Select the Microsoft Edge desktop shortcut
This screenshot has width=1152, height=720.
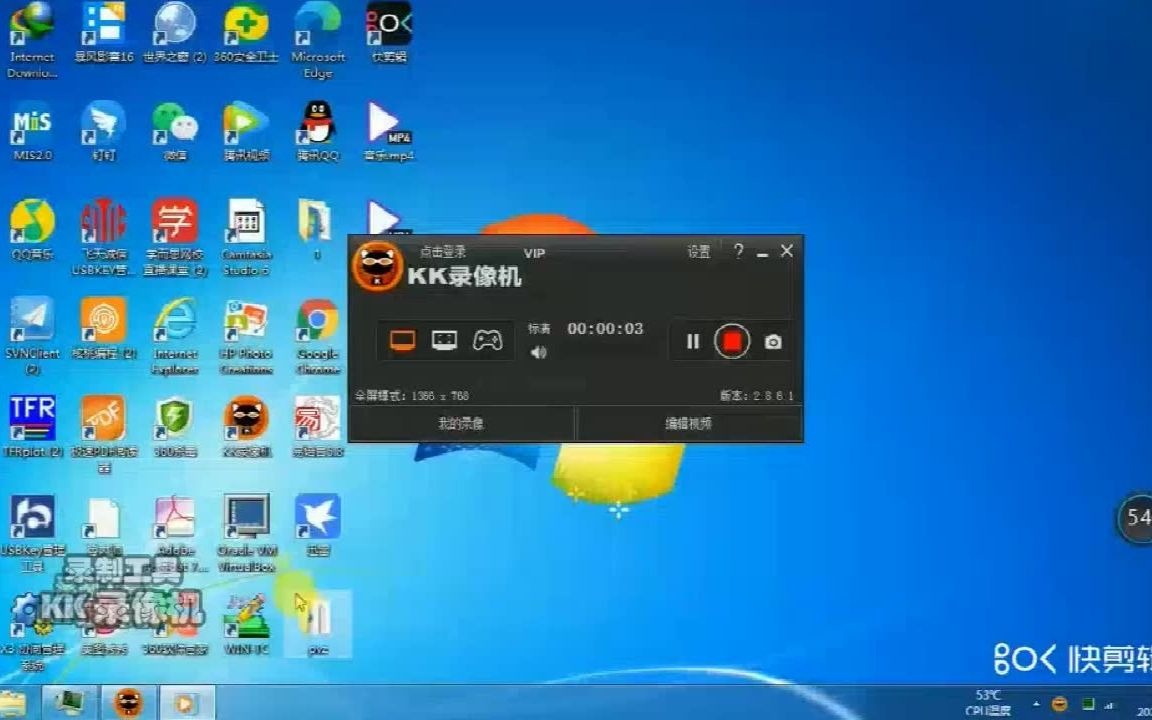point(317,40)
